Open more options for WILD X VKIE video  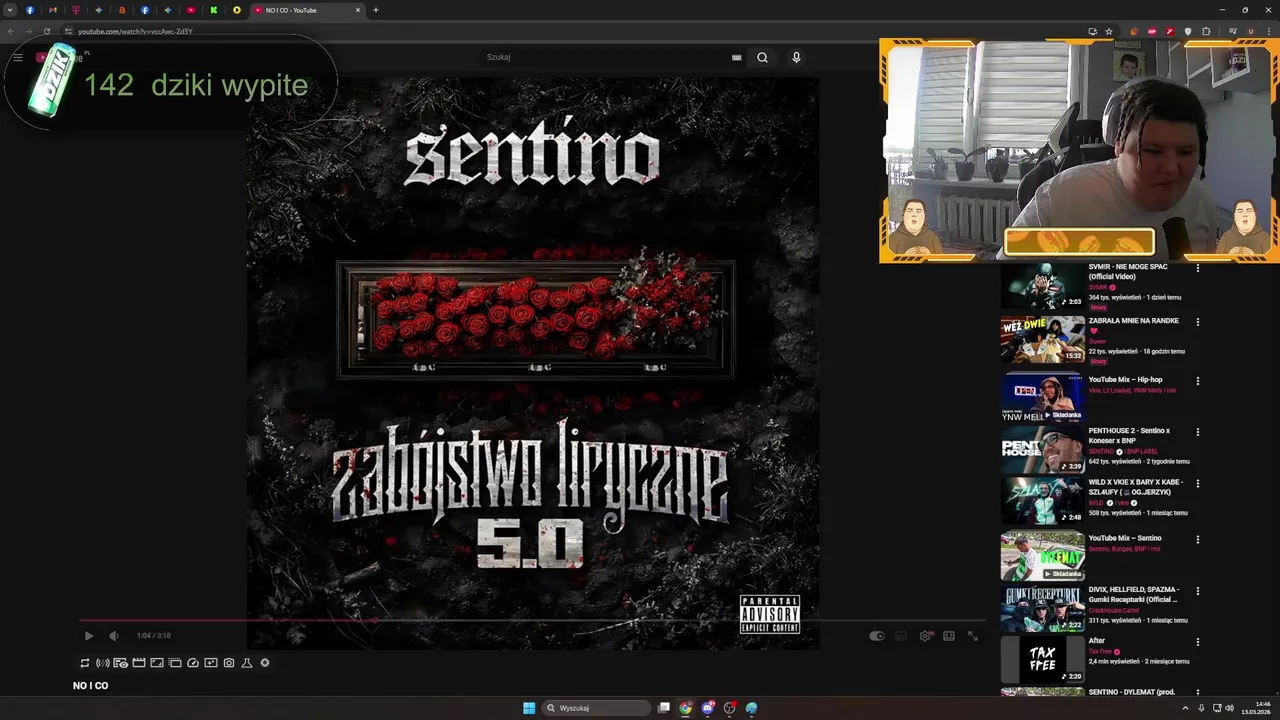click(1197, 483)
